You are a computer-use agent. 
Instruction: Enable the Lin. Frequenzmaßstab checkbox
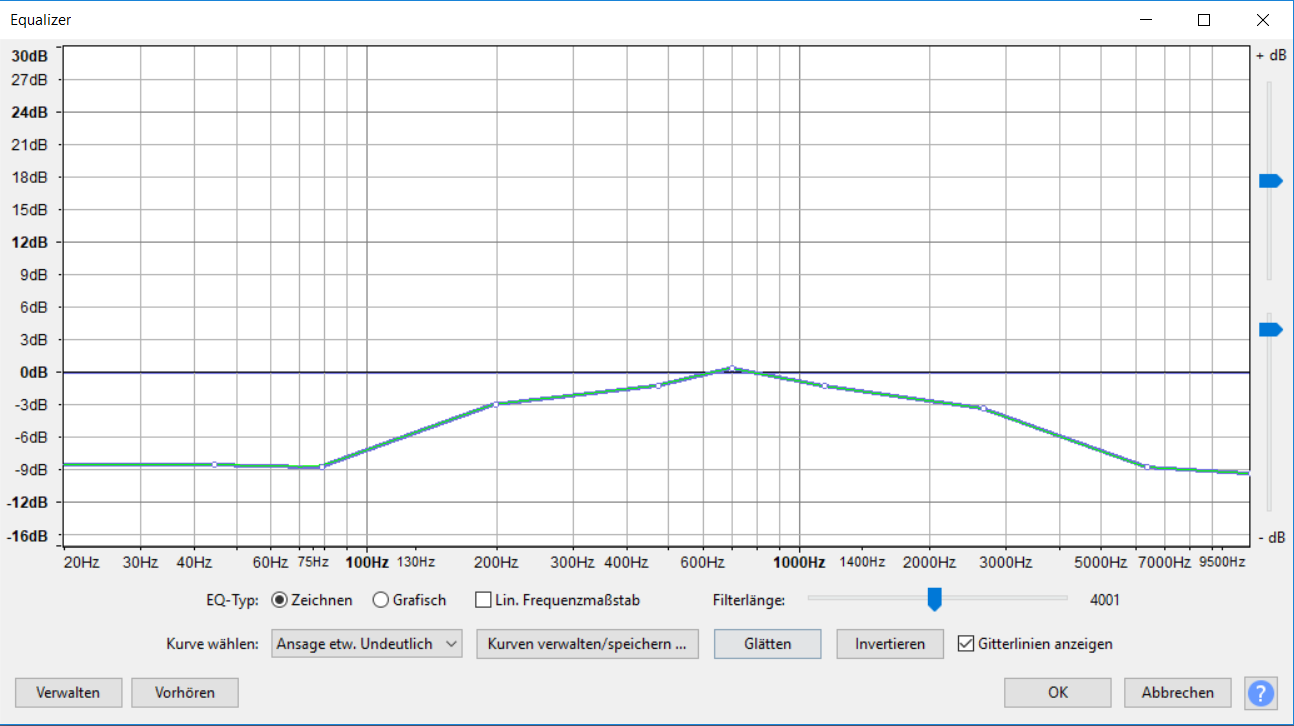(484, 600)
